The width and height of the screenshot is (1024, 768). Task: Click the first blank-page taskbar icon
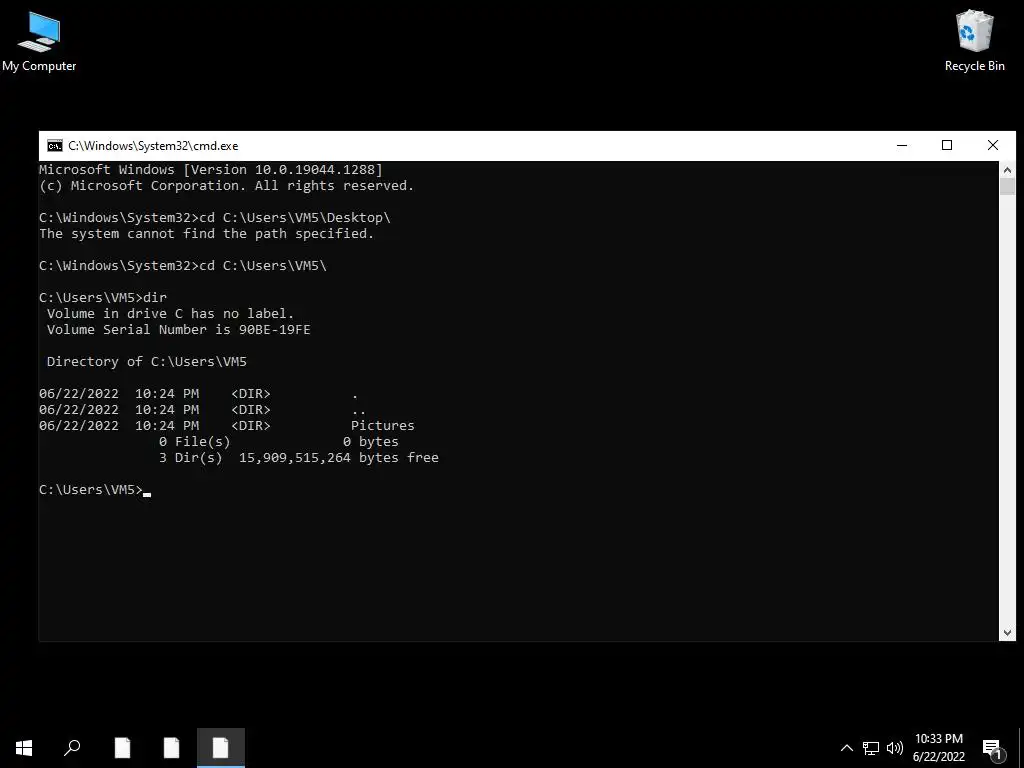(122, 748)
